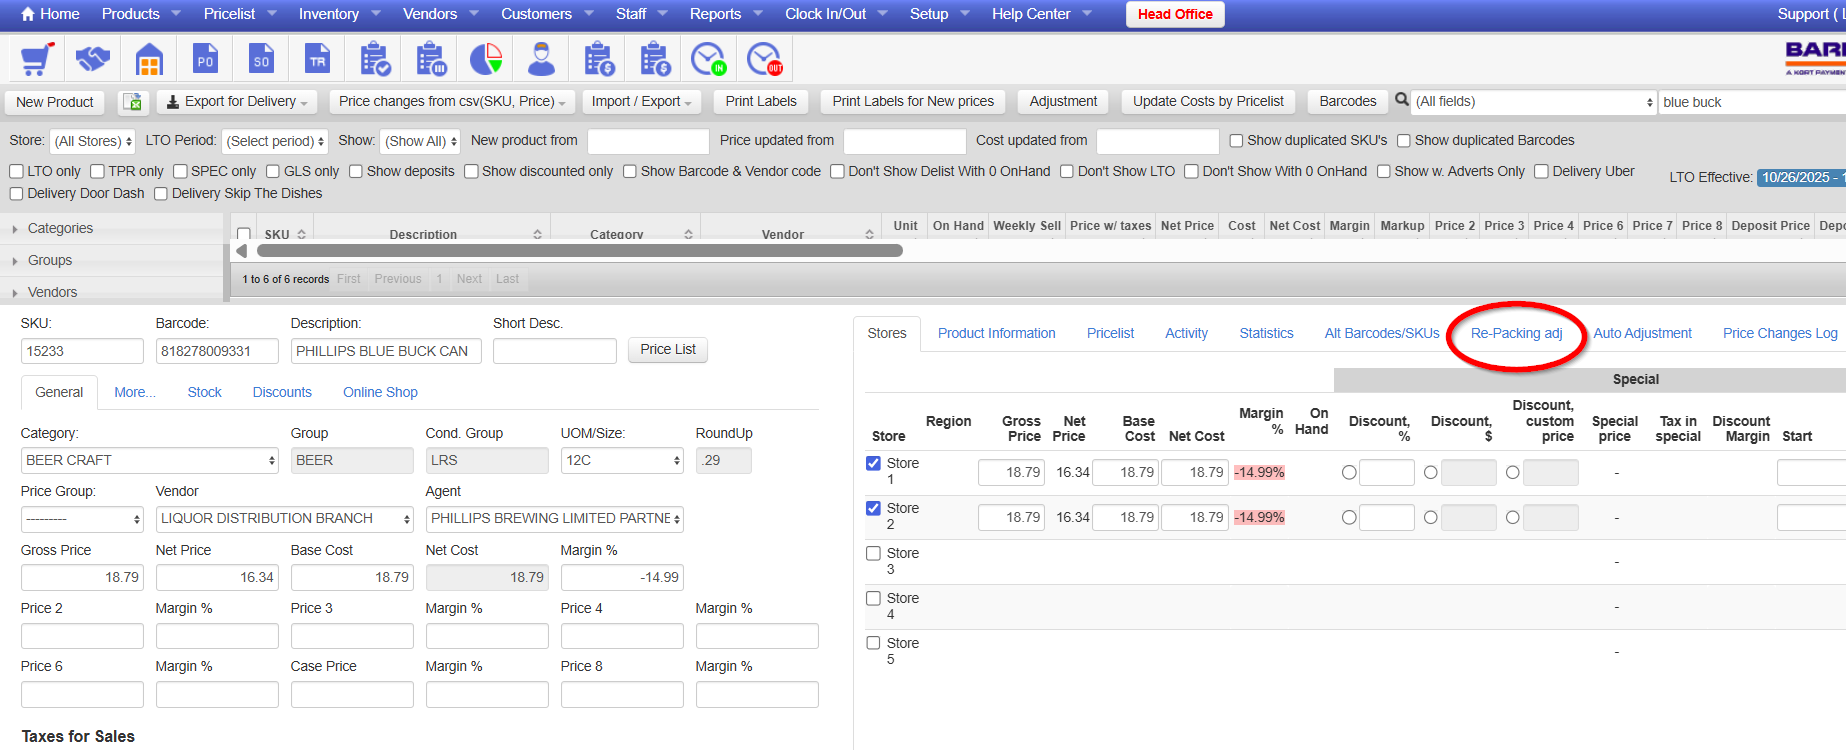Click the Clock IN icon
Viewport: 1846px width, 750px height.
(x=709, y=60)
